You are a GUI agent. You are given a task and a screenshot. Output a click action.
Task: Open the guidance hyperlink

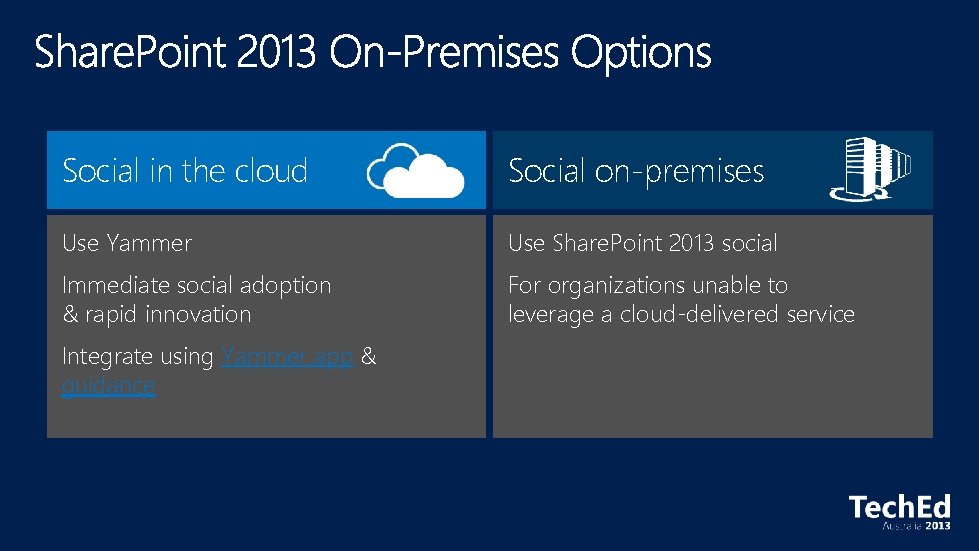point(108,386)
